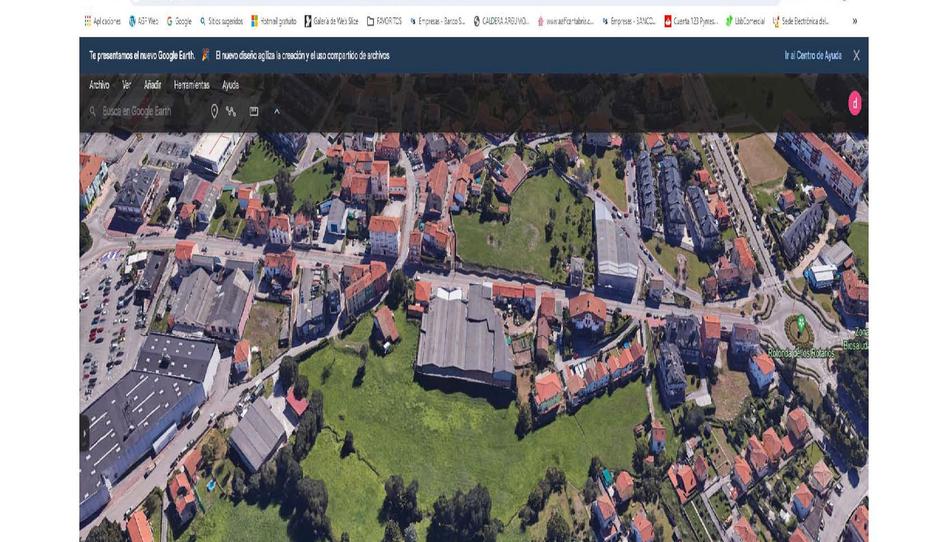Image resolution: width=948 pixels, height=542 pixels.
Task: Click the add placemark pin icon
Action: [214, 111]
